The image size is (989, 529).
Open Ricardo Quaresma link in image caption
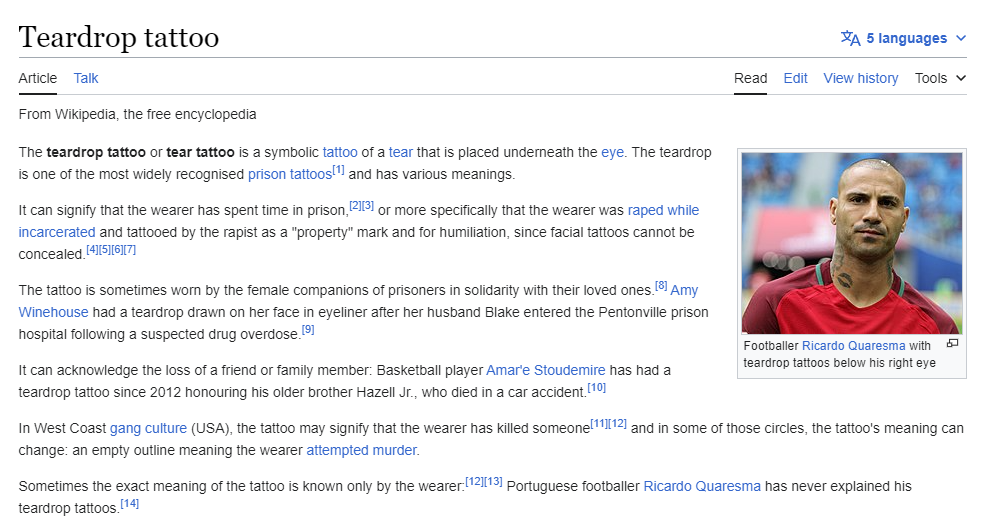853,346
